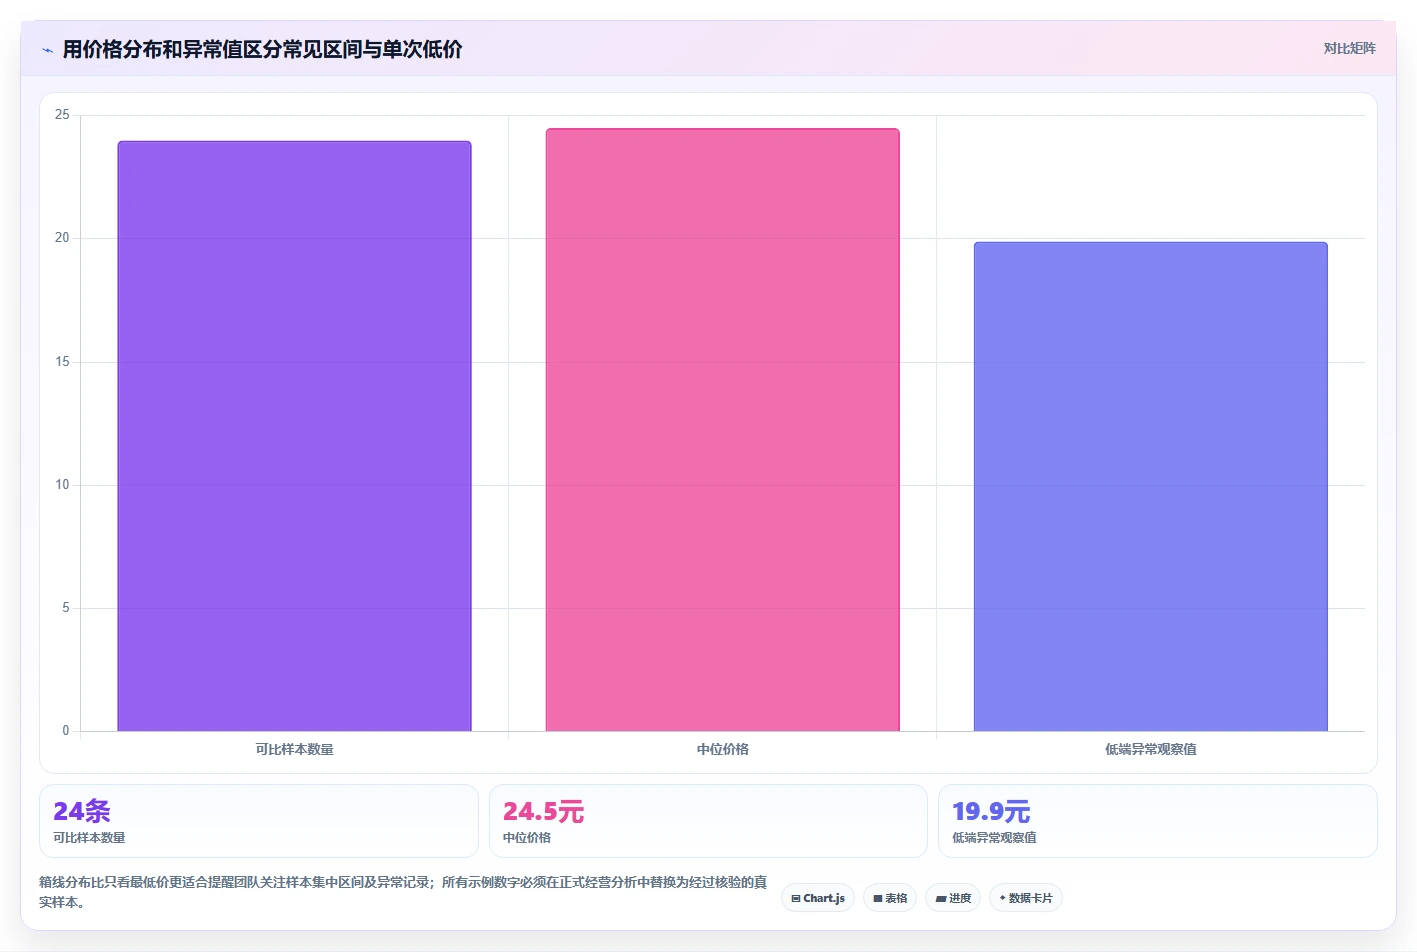1417x952 pixels.
Task: Click the heading 用价格分布和异常值区分常见区间与单次低价
Action: click(262, 49)
